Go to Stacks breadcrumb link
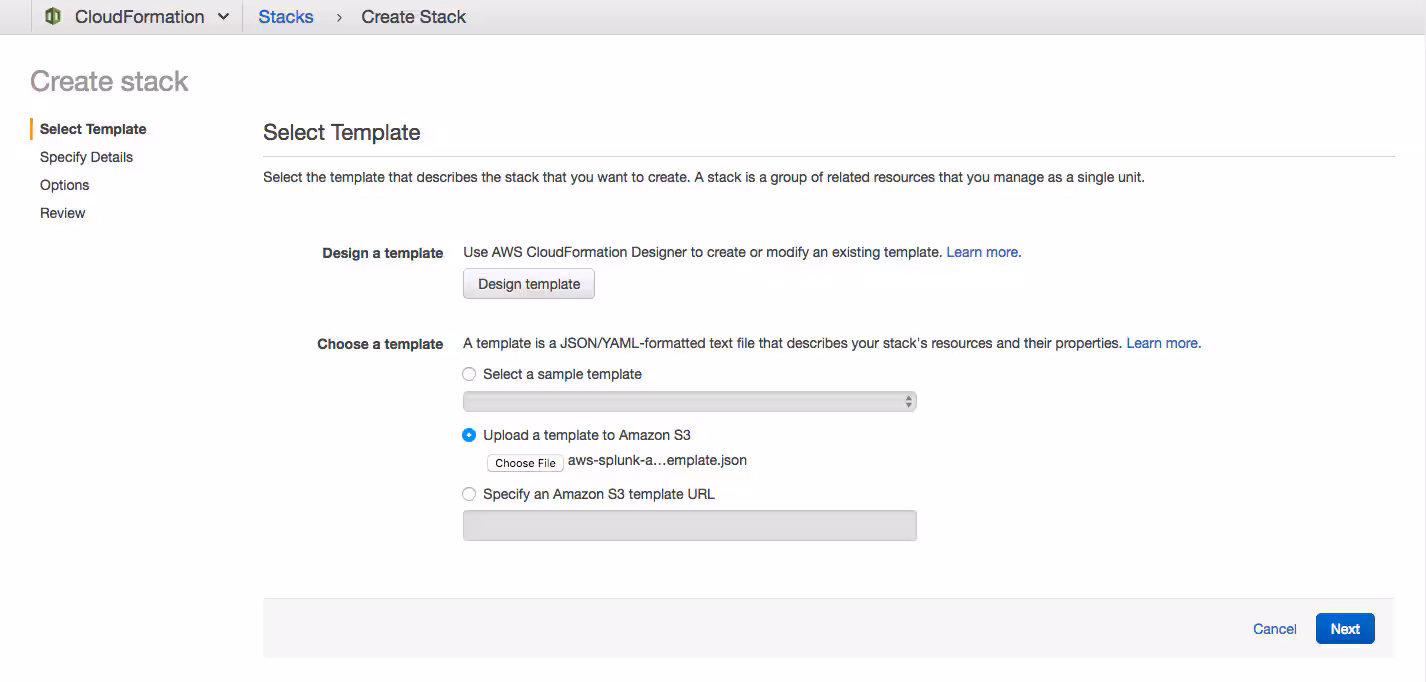 tap(285, 17)
